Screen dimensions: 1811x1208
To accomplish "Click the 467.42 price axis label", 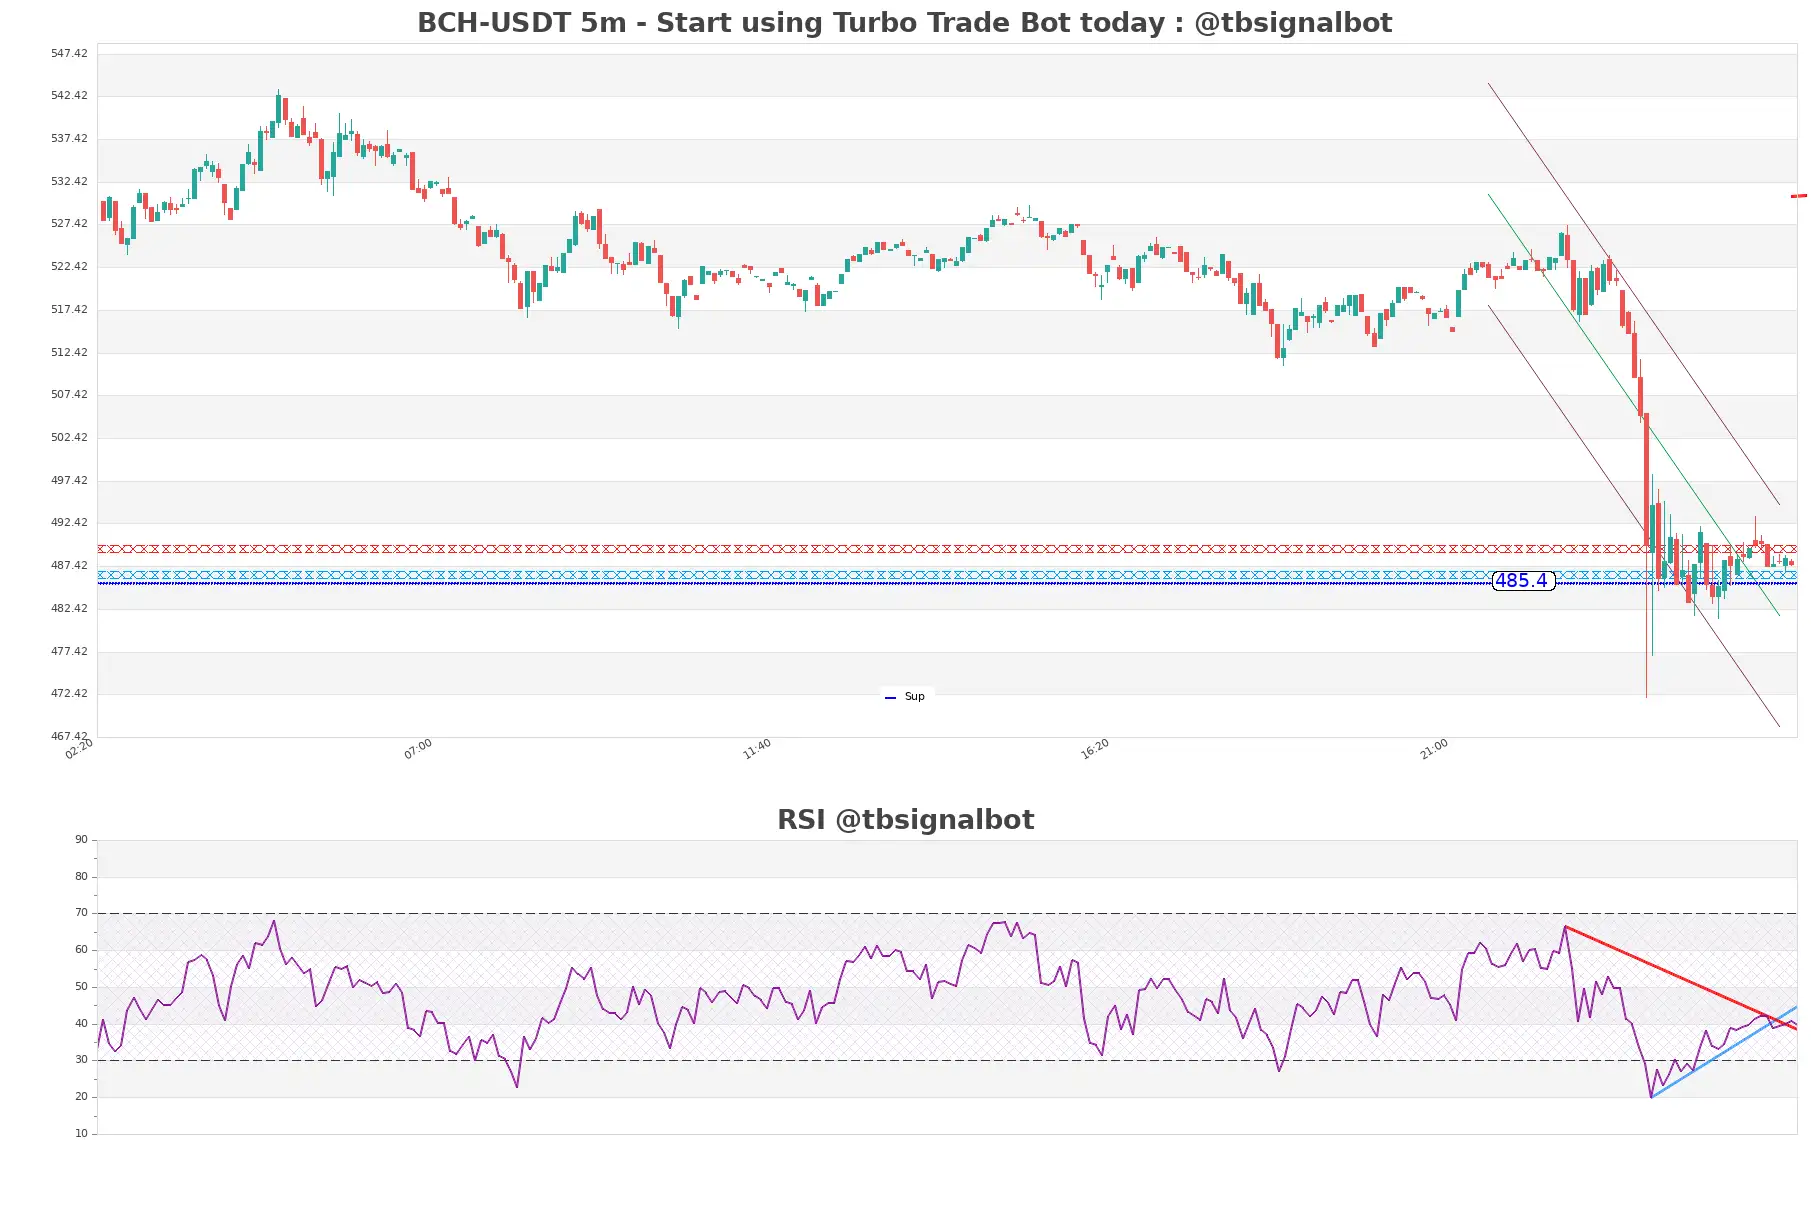I will (69, 736).
